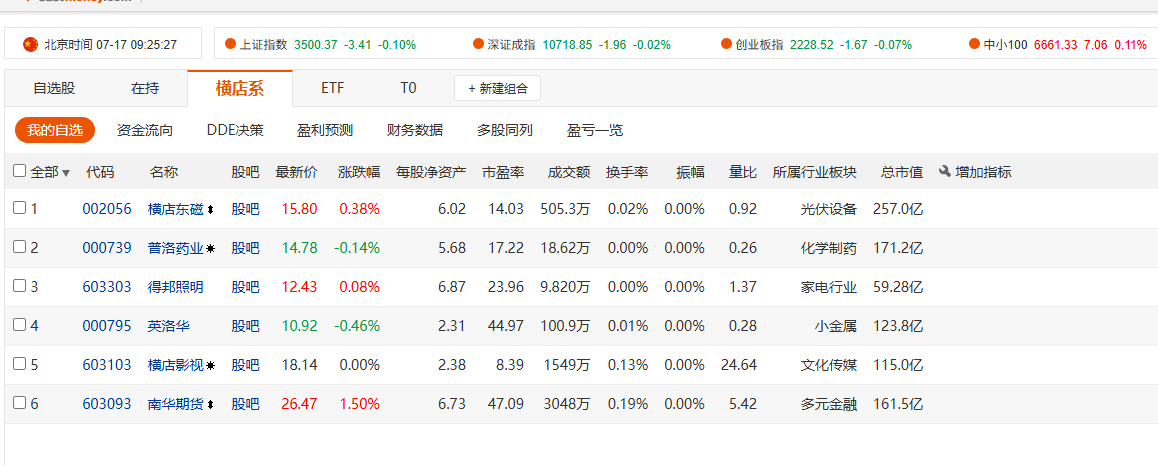1158x465 pixels.
Task: Switch to 资金流向 view
Action: coord(145,131)
